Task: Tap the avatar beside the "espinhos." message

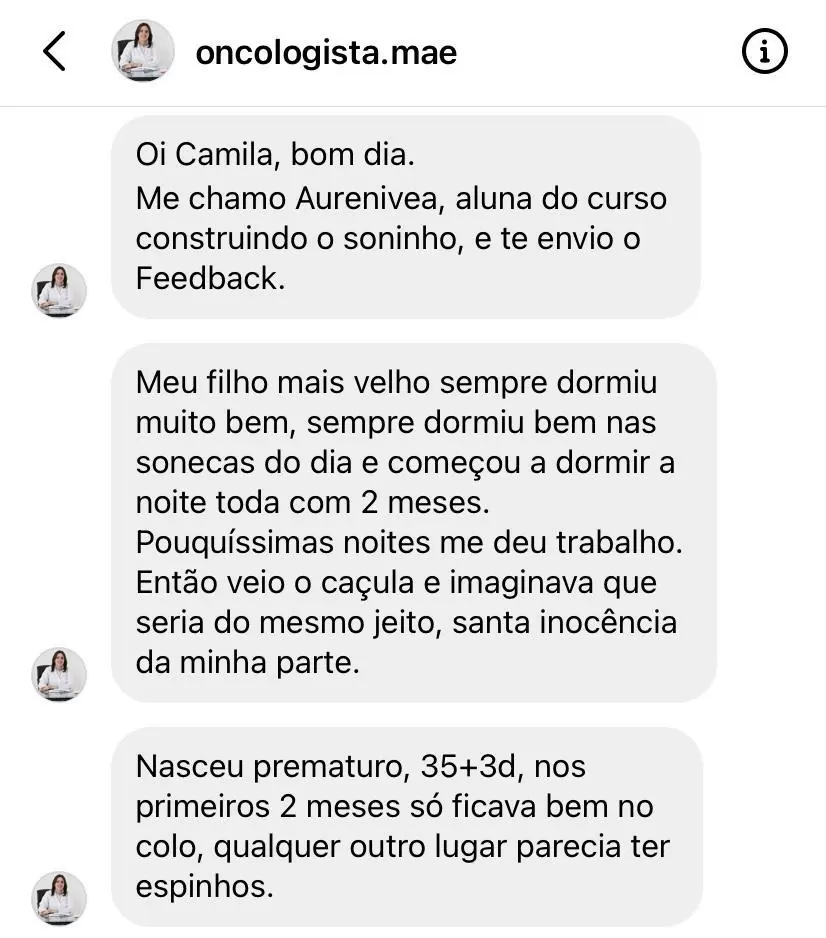Action: tap(59, 897)
